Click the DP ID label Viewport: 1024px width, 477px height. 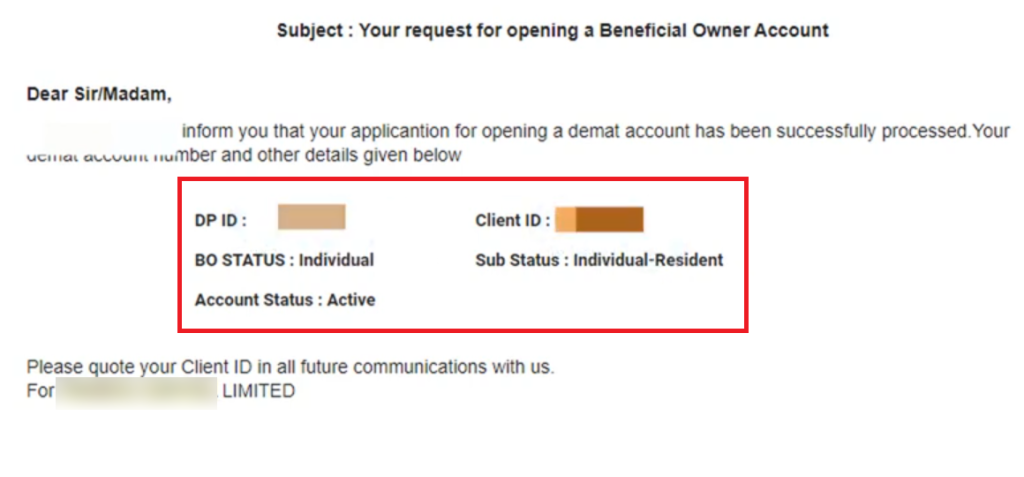pyautogui.click(x=221, y=220)
